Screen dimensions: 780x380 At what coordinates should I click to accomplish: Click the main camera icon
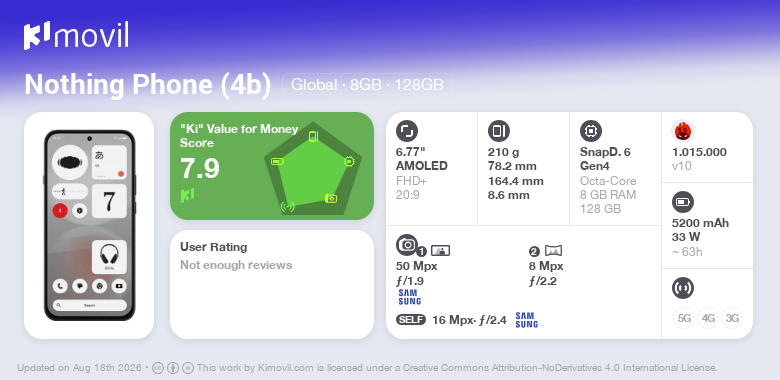click(407, 244)
